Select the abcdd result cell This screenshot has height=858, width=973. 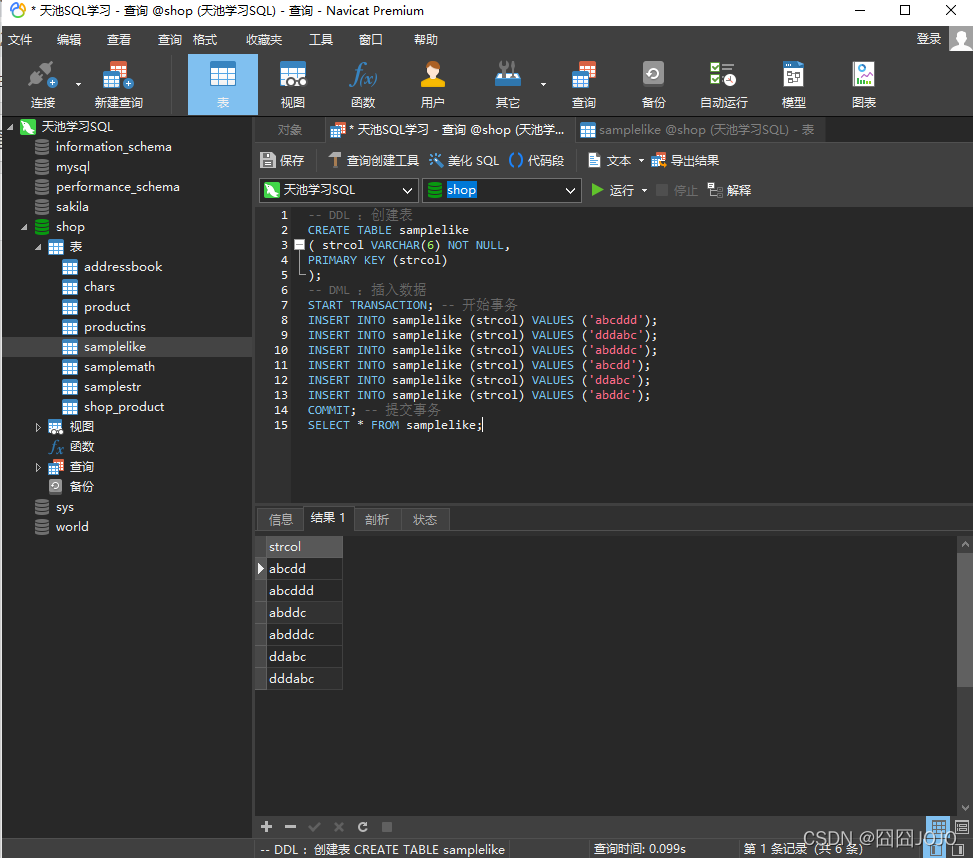(x=304, y=568)
